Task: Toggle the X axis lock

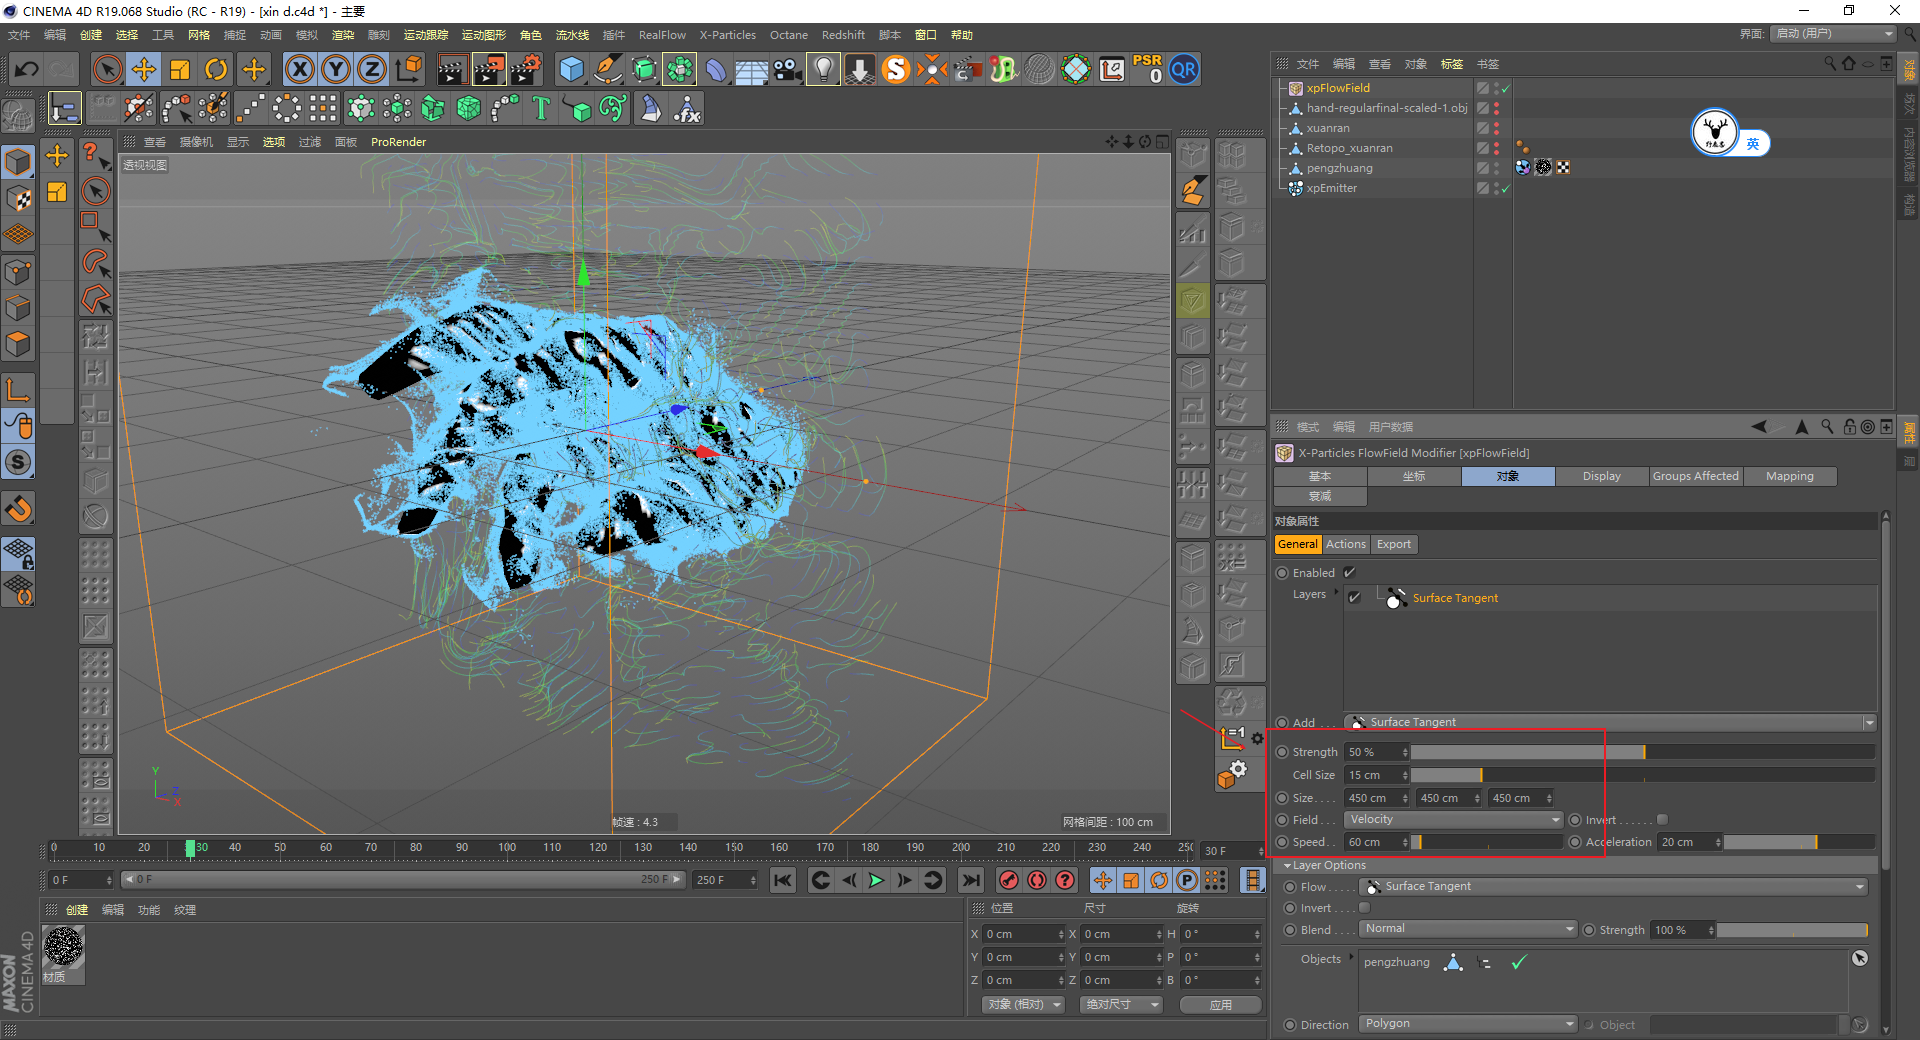Action: [299, 69]
